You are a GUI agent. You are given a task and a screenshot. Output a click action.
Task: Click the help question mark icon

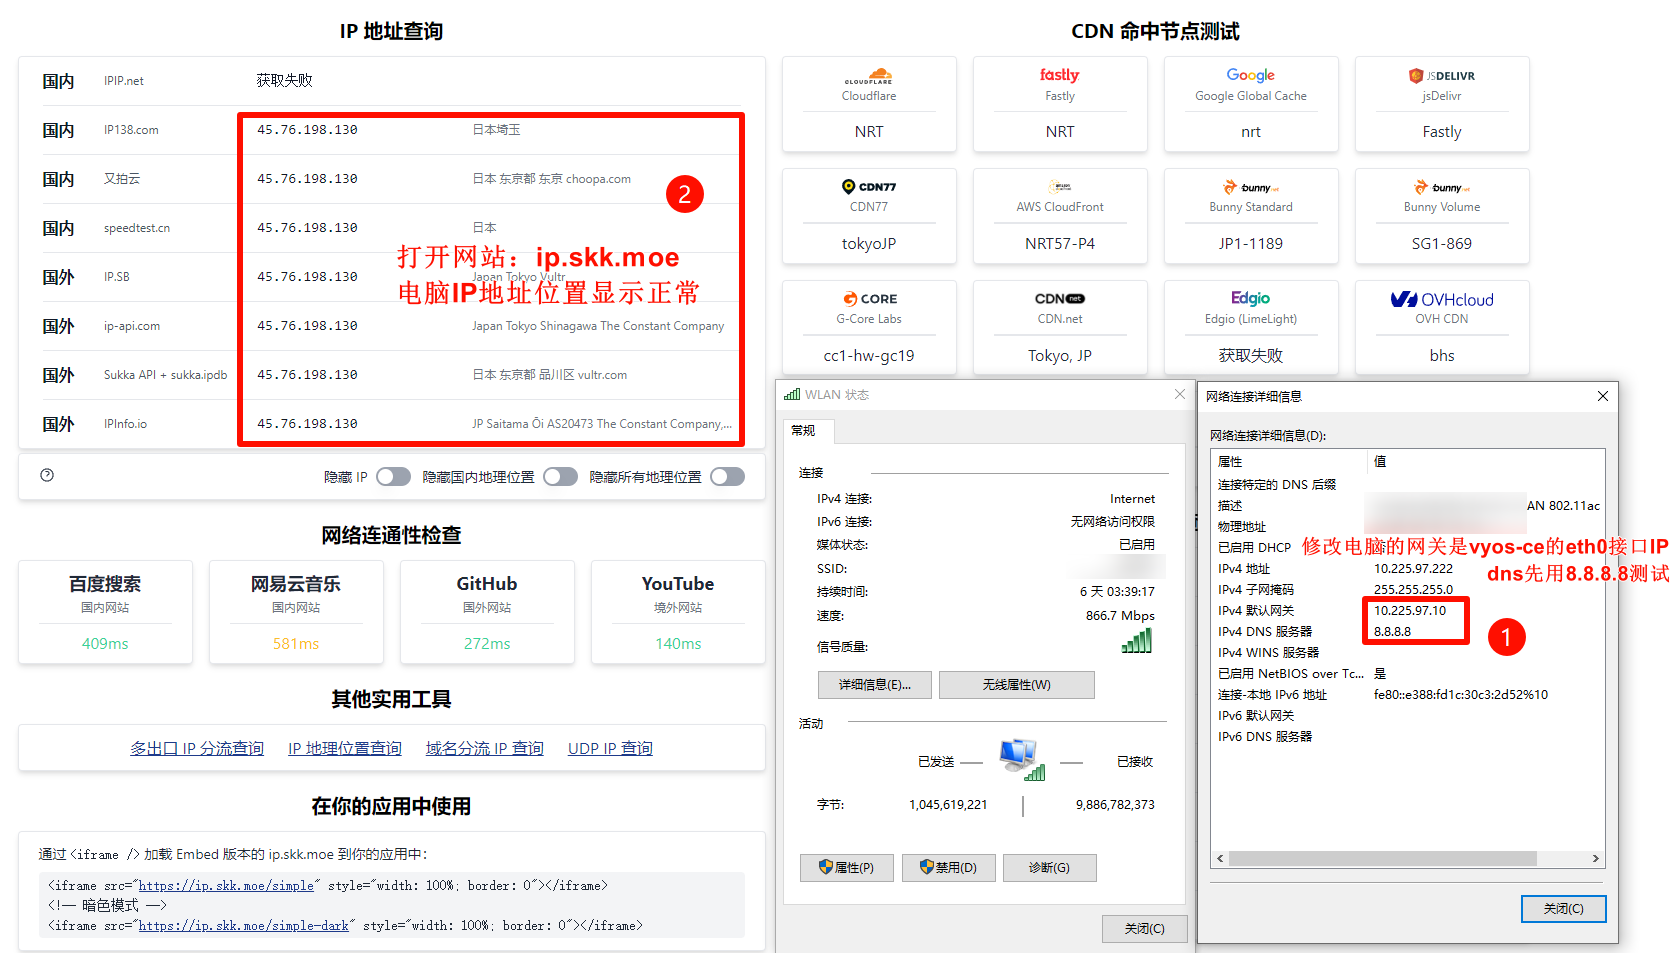click(47, 475)
